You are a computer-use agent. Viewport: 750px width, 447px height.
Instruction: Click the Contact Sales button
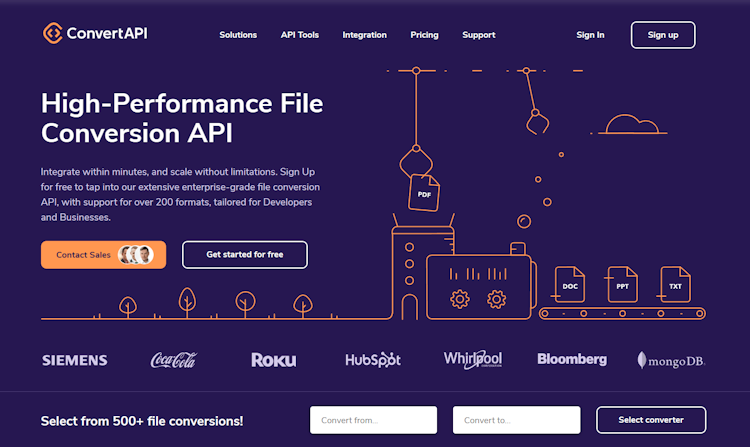(103, 255)
